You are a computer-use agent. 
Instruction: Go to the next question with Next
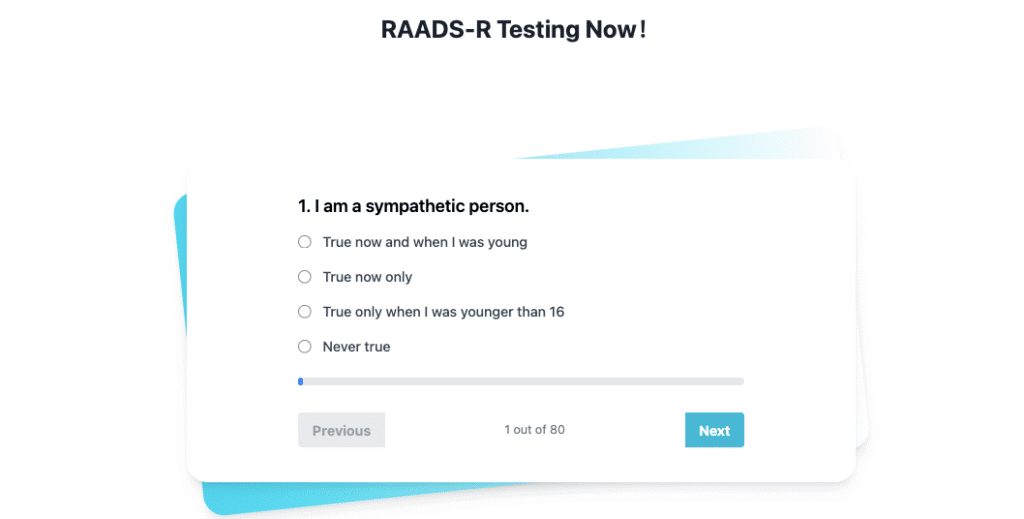click(x=714, y=430)
